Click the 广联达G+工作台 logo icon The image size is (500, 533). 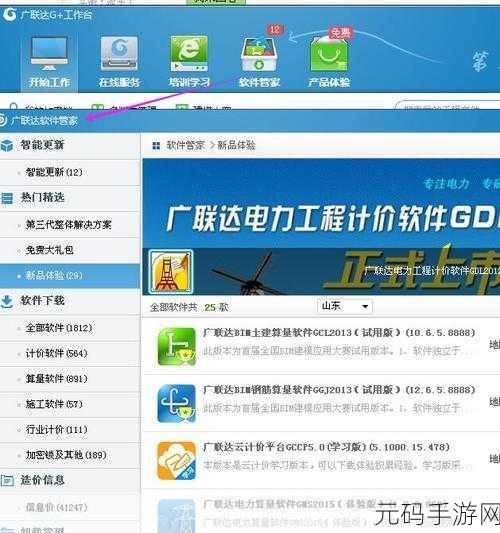[10, 14]
